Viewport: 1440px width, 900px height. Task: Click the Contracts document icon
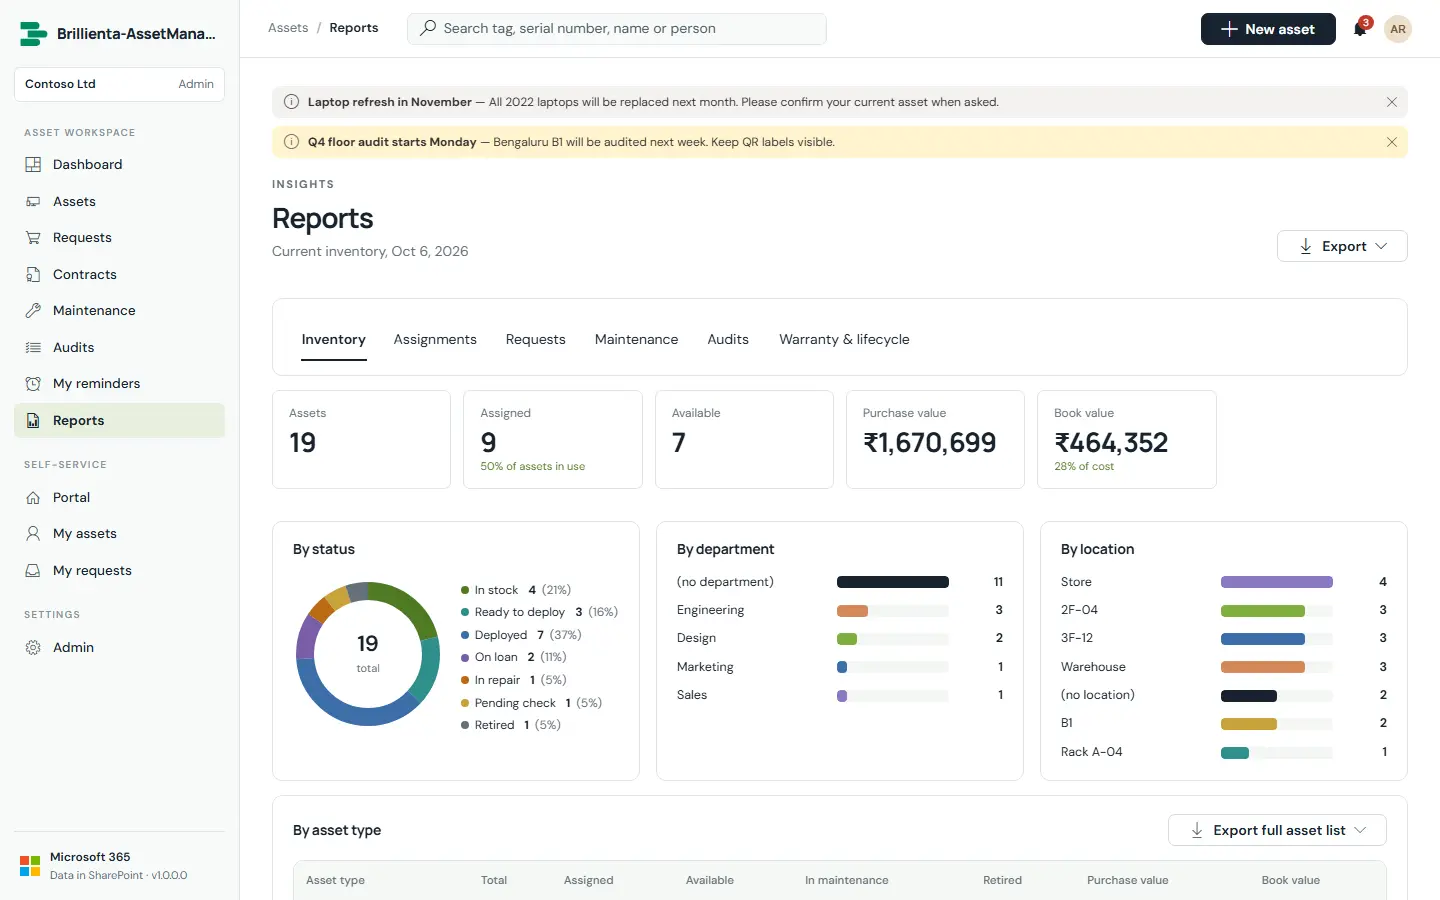[x=33, y=275]
